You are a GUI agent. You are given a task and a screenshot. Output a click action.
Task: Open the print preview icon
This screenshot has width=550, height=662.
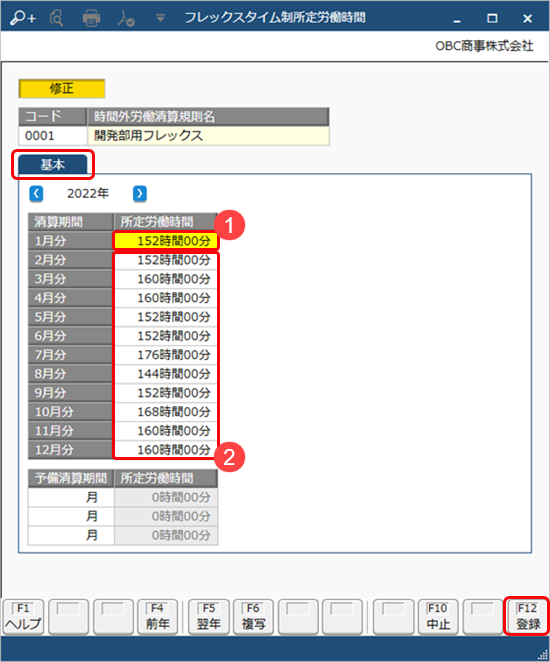pos(57,18)
